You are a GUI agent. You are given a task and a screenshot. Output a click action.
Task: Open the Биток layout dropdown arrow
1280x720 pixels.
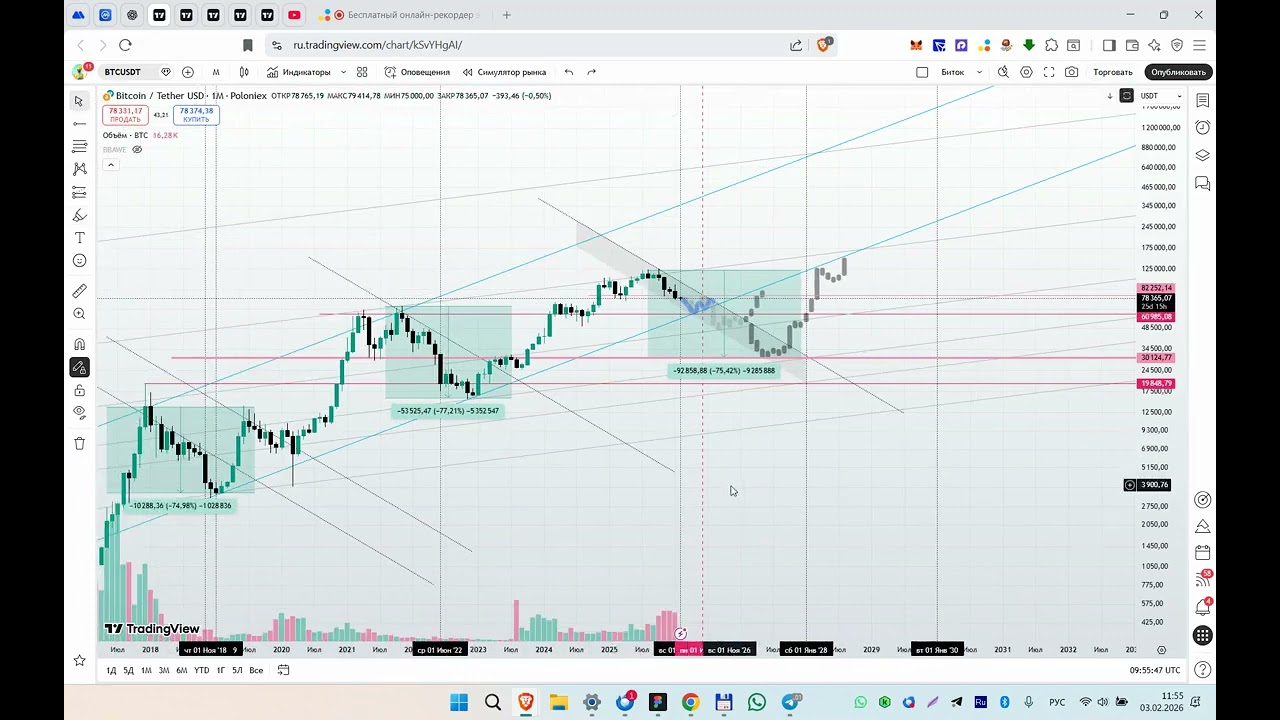(979, 72)
